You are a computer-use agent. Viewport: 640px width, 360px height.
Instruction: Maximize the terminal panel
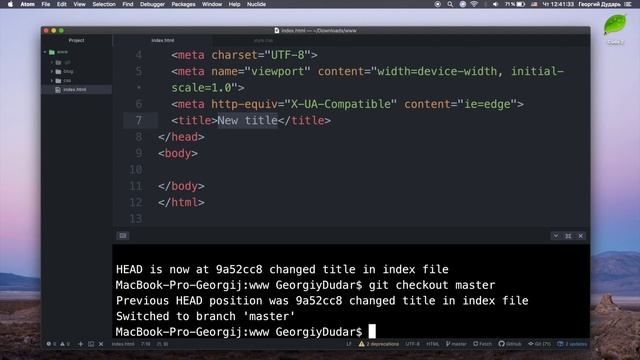click(x=568, y=236)
